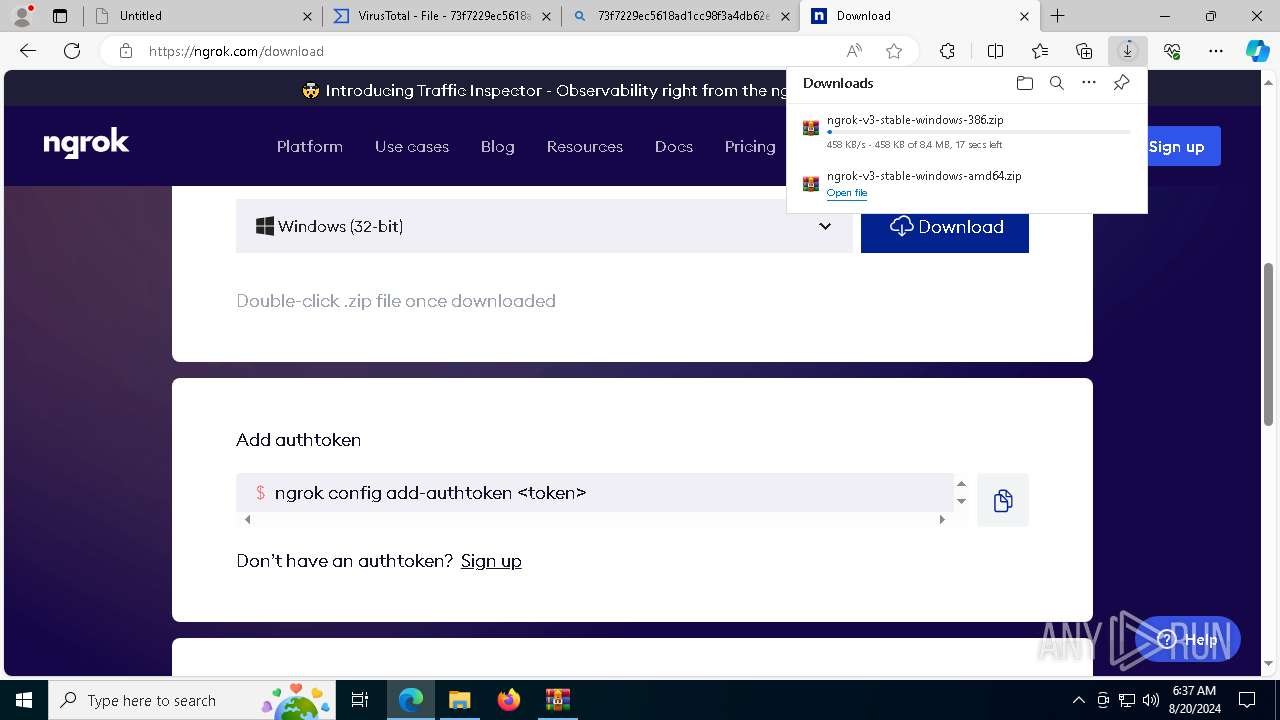1280x720 pixels.
Task: Go back to the previous page
Action: [x=28, y=51]
